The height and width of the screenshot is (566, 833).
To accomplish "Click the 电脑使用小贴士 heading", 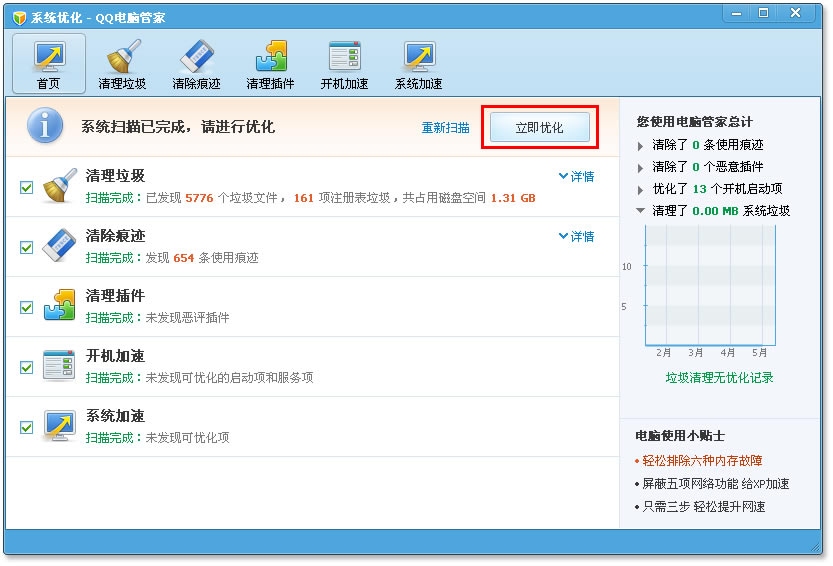I will tap(680, 436).
